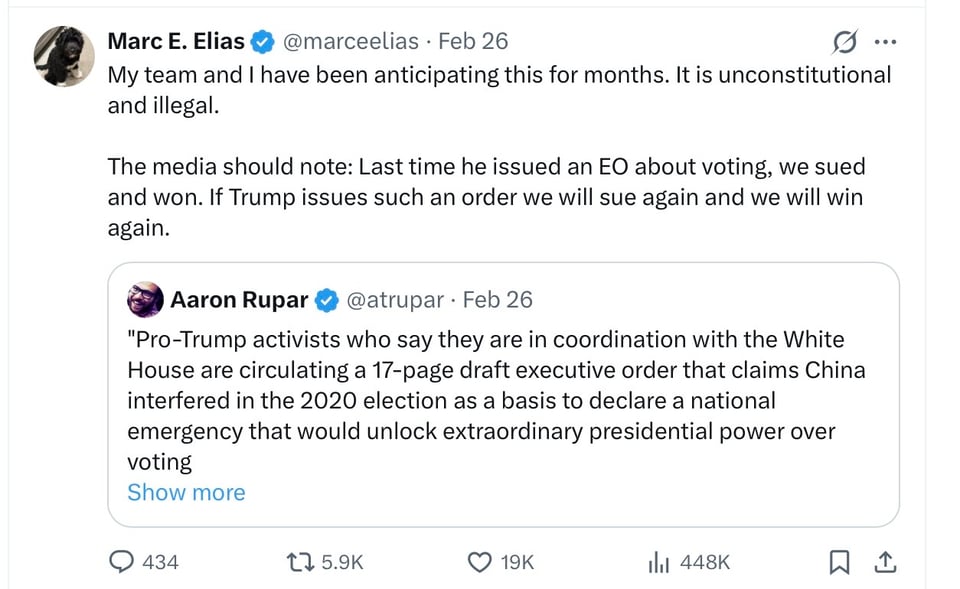Open replies using the speech bubble icon

120,562
